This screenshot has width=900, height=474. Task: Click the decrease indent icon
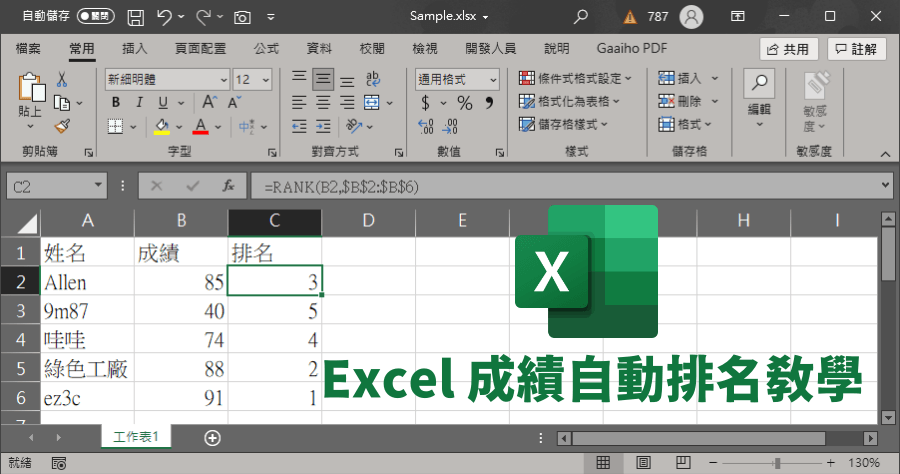tap(299, 126)
